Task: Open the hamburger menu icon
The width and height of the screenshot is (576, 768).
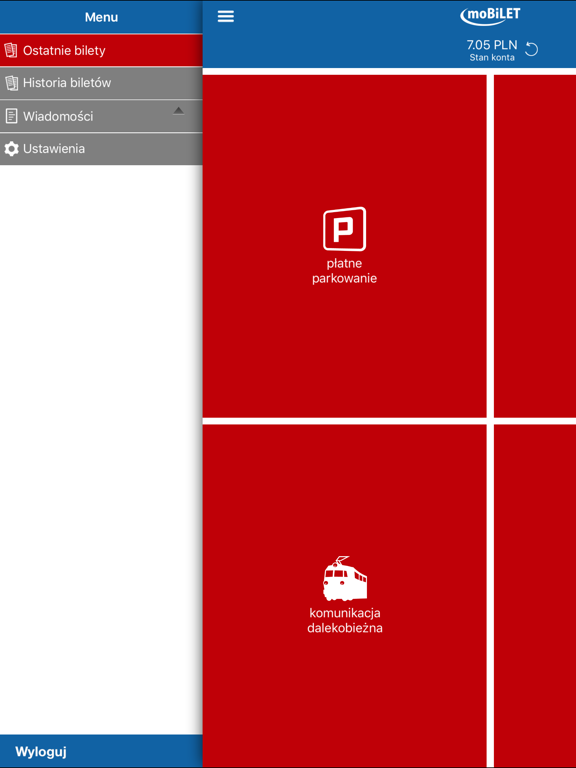Action: click(x=226, y=16)
